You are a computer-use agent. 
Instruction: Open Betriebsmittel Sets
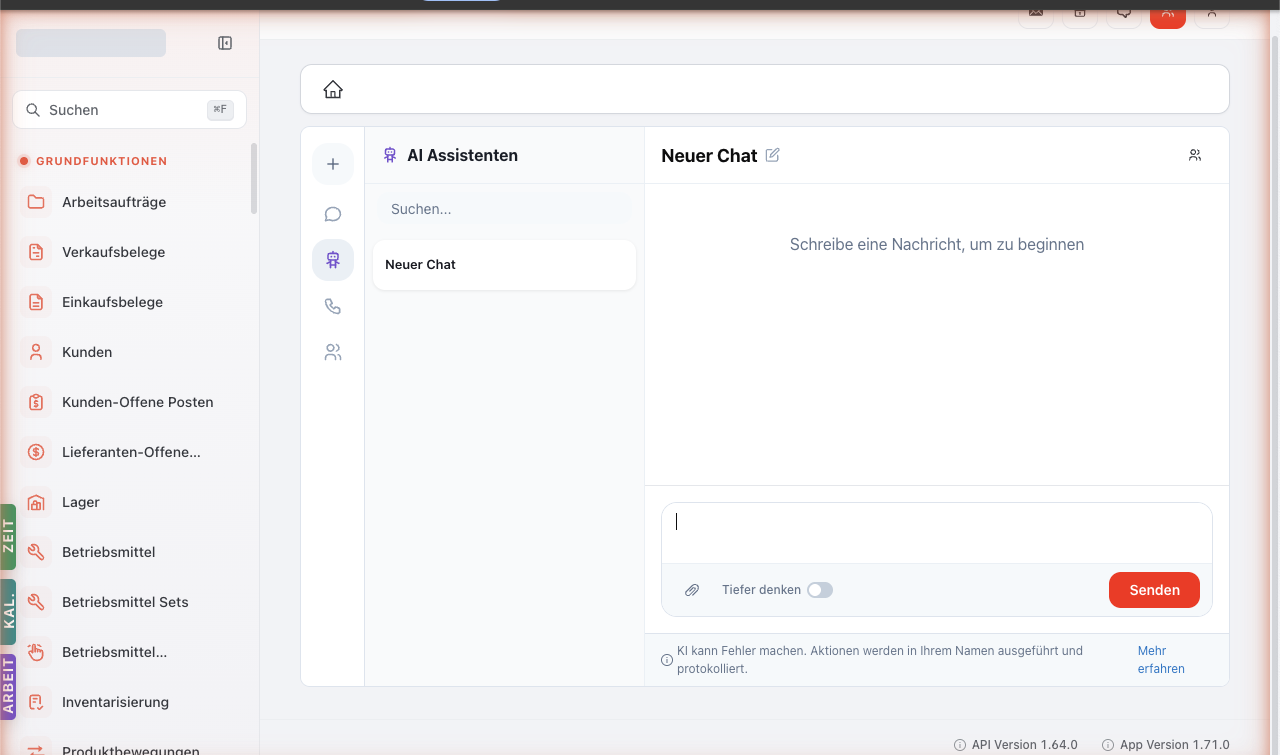pos(125,602)
